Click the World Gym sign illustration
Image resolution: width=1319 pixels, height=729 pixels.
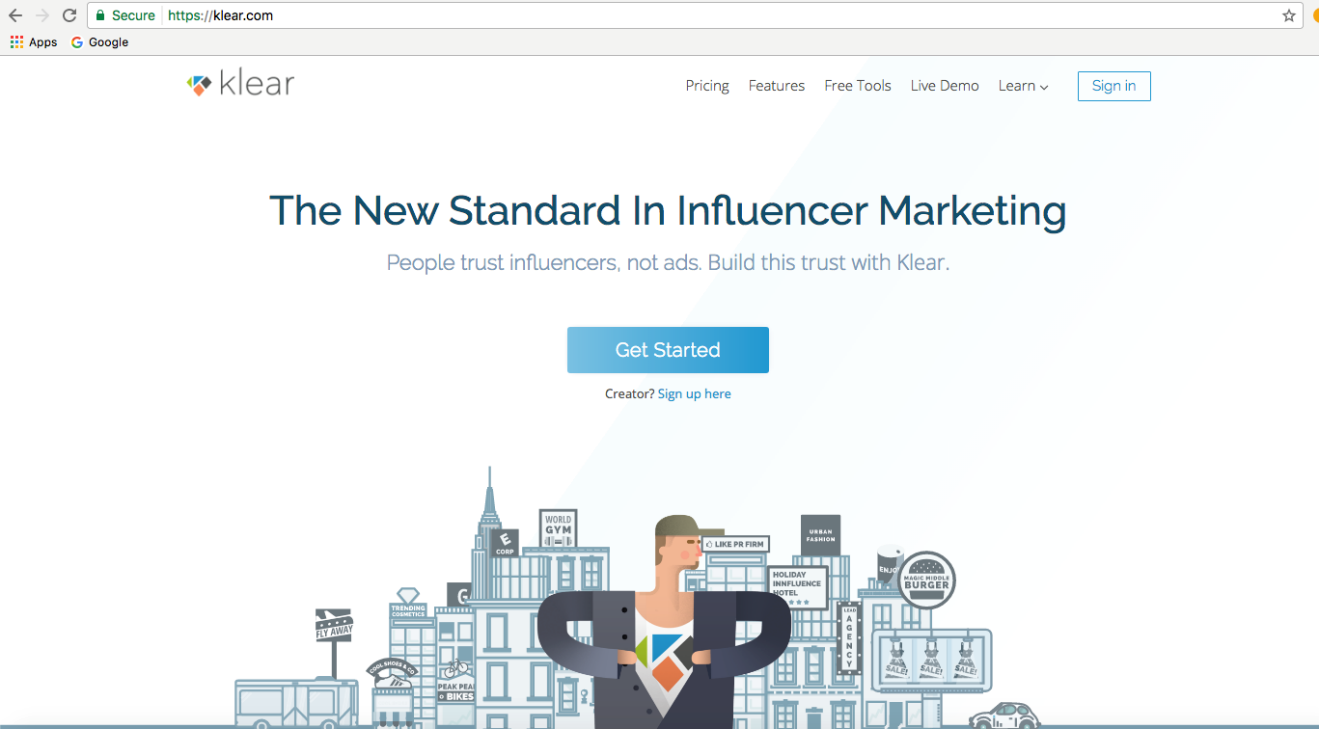pos(558,526)
